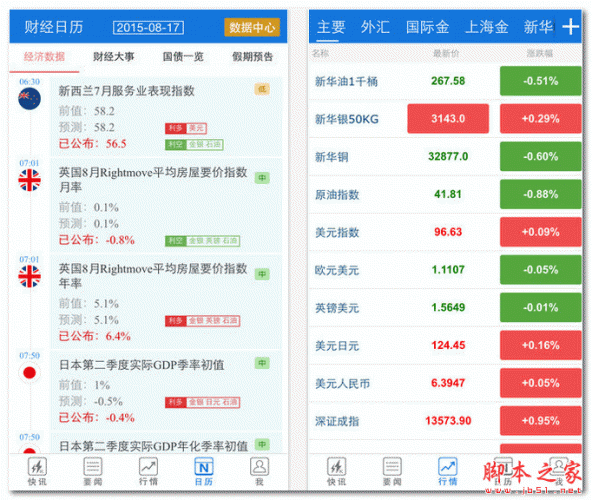
Task: Click the 利多 美元 tag
Action: tap(186, 128)
